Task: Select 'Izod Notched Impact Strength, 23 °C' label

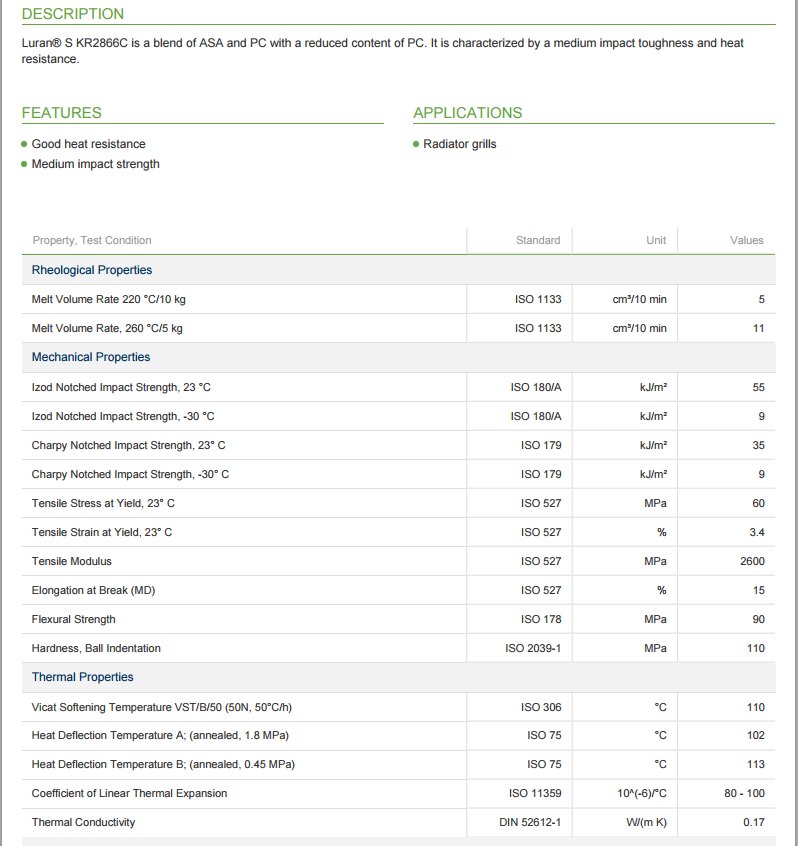Action: coord(121,387)
